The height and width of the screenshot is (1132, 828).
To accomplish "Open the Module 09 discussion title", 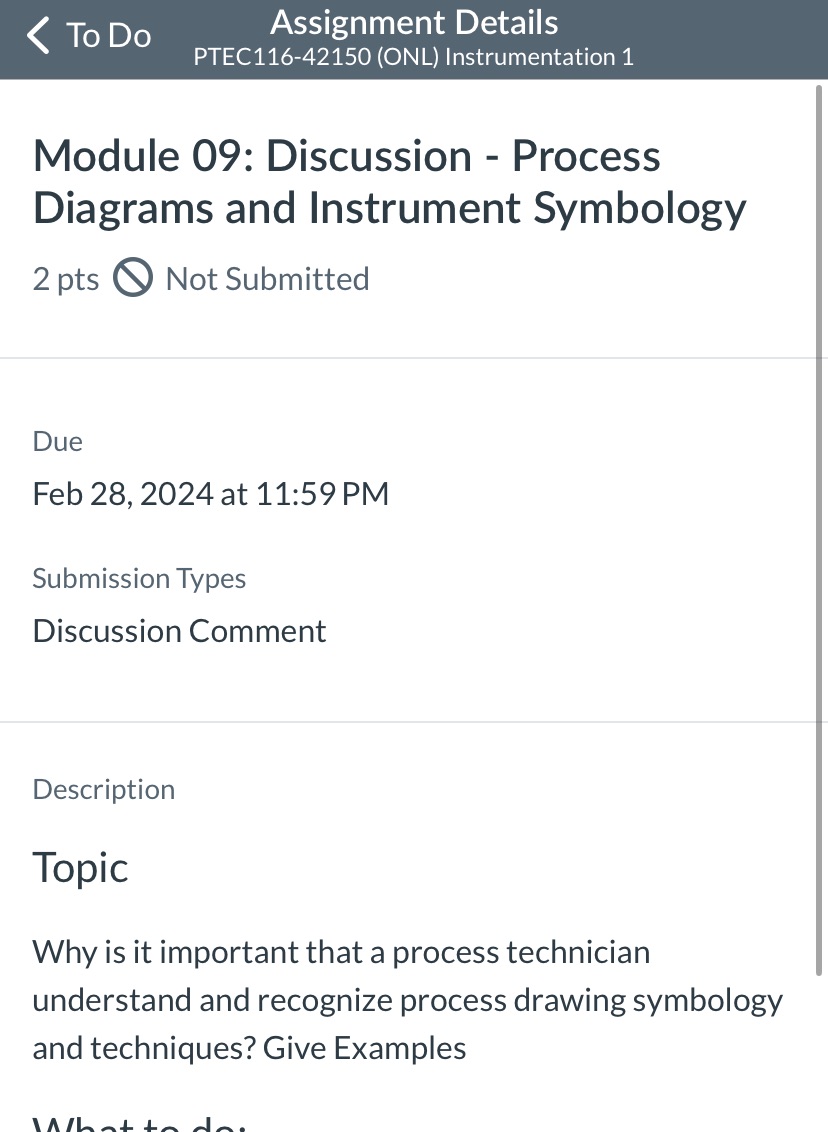I will pyautogui.click(x=389, y=181).
